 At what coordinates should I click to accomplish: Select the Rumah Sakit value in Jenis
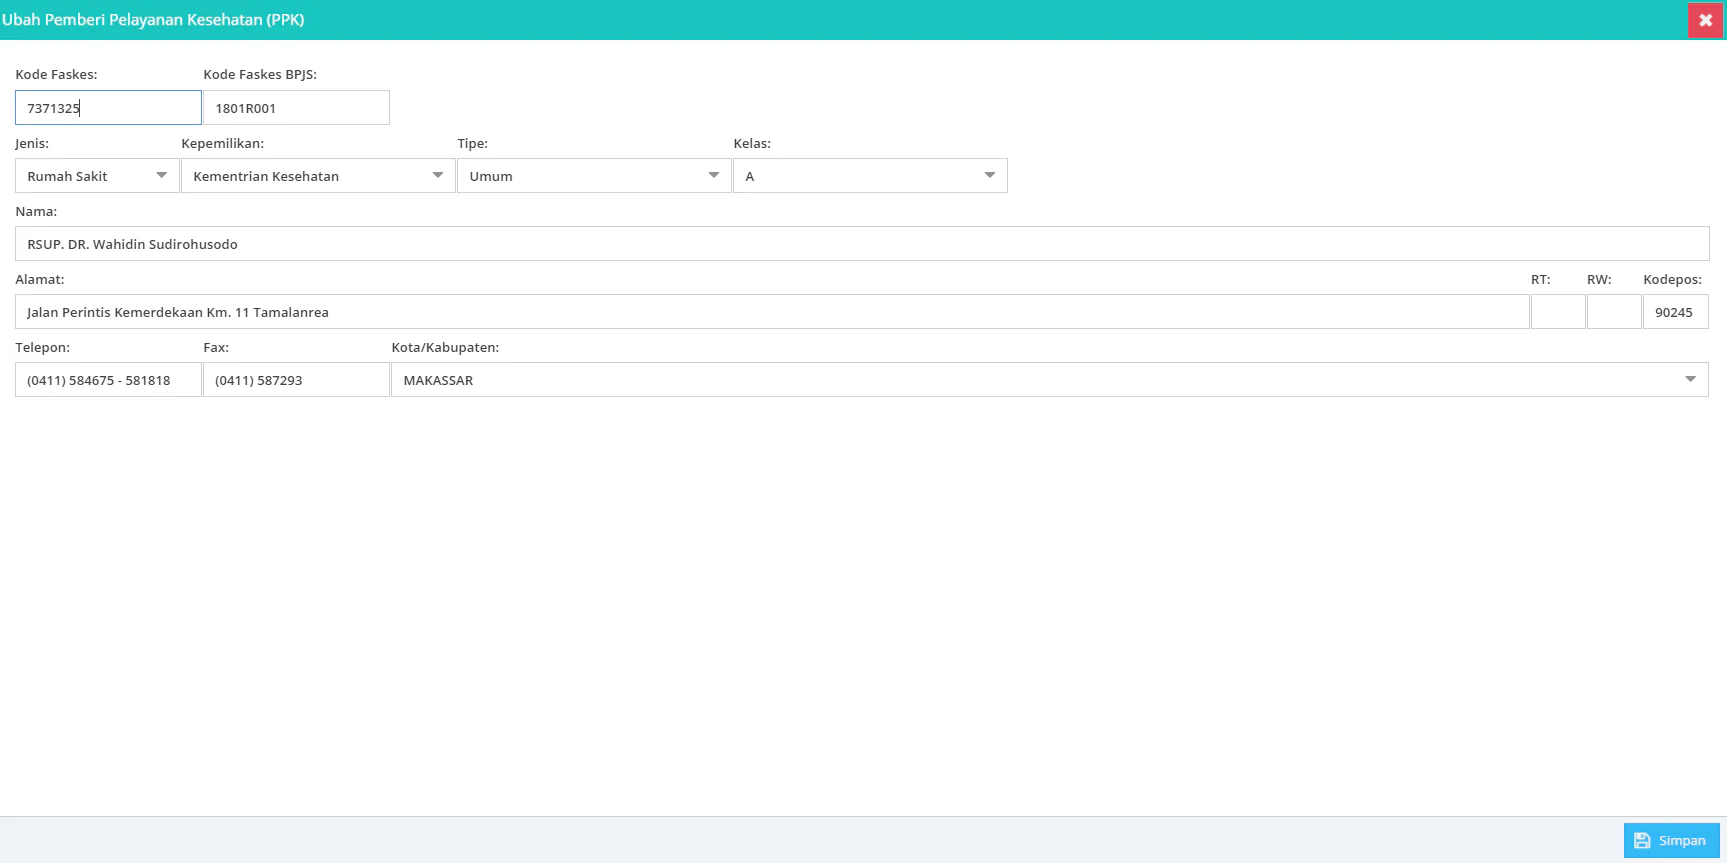[68, 176]
